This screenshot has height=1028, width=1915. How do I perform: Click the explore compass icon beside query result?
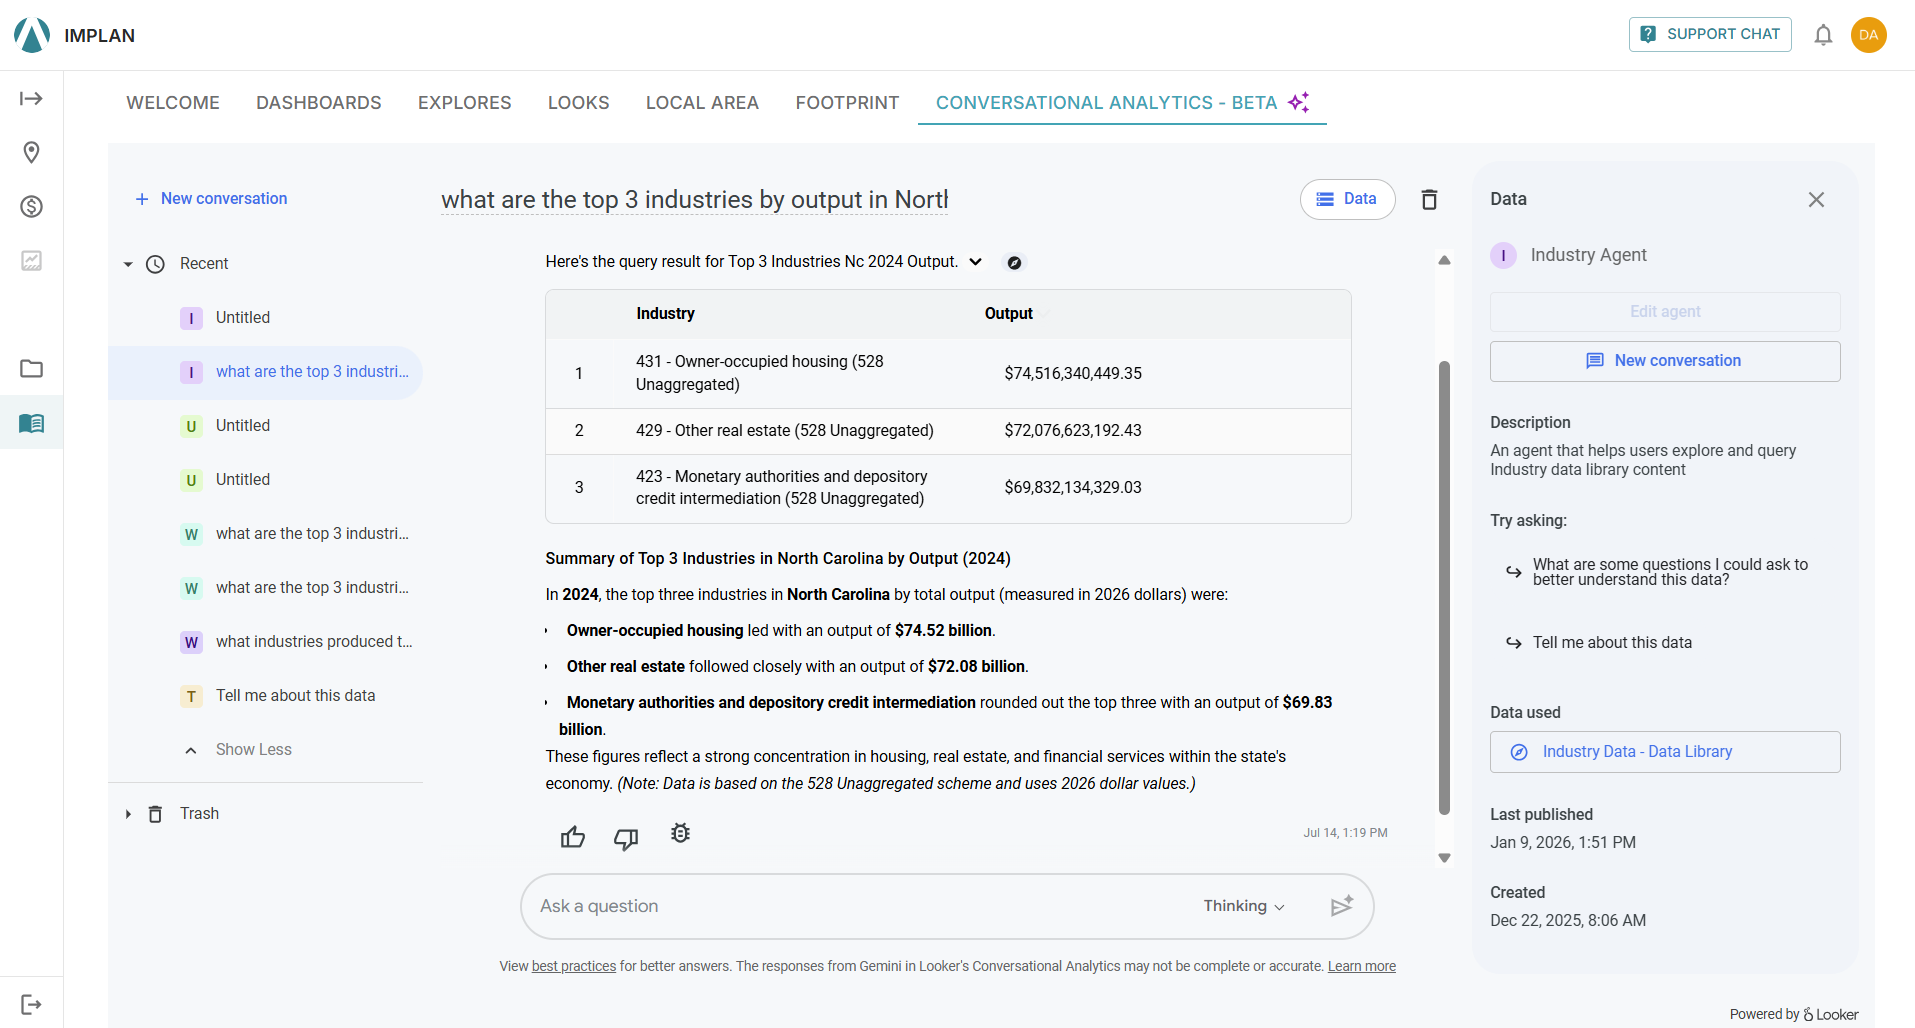[1014, 262]
